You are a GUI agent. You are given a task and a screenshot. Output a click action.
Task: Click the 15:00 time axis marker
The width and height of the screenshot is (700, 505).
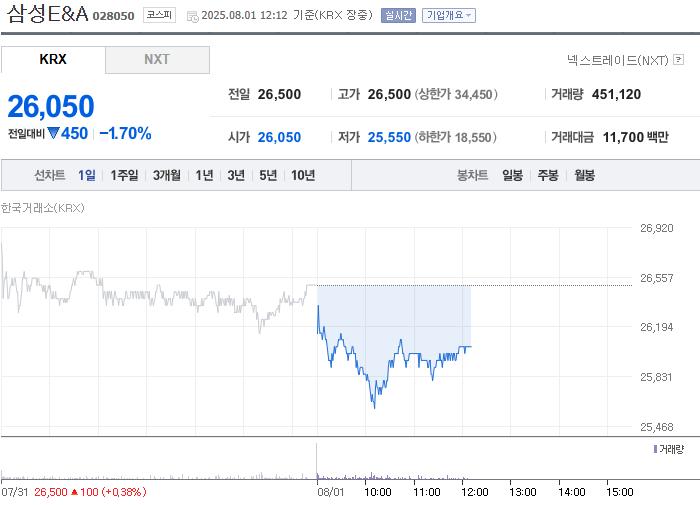[x=620, y=492]
